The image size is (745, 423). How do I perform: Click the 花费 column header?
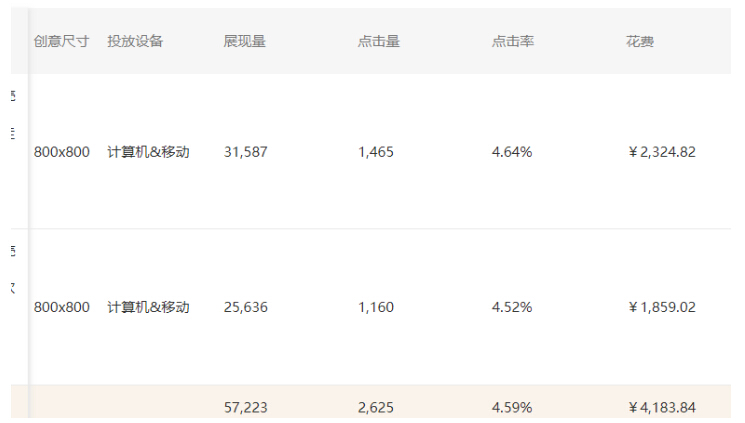point(640,42)
